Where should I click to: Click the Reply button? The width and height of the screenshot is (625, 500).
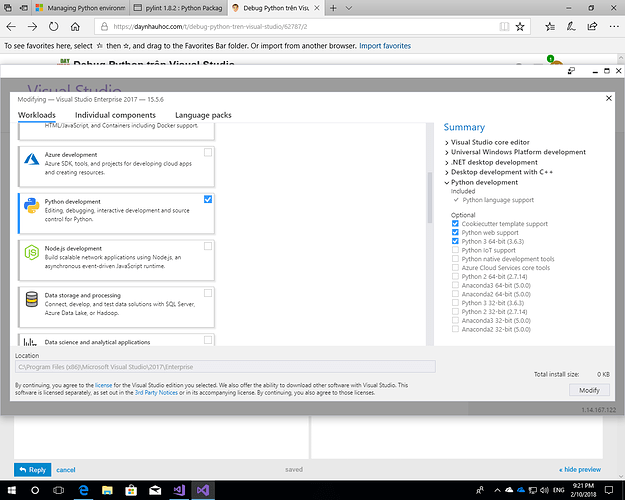(x=33, y=470)
